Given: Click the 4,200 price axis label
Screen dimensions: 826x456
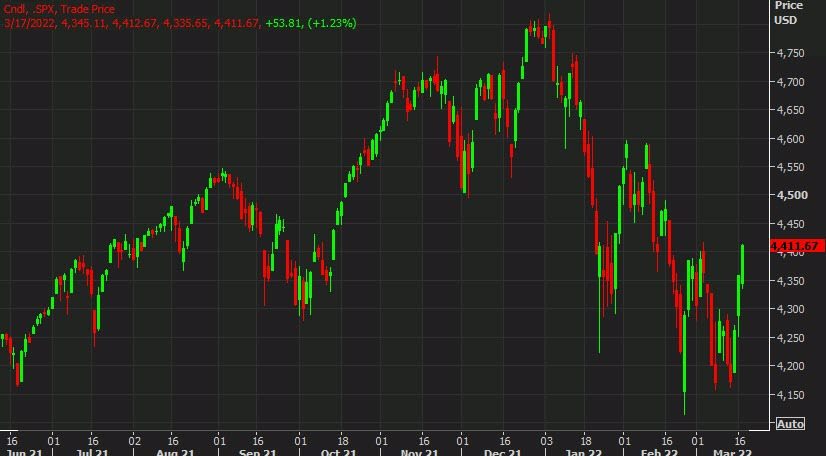Looking at the screenshot, I should click(790, 366).
